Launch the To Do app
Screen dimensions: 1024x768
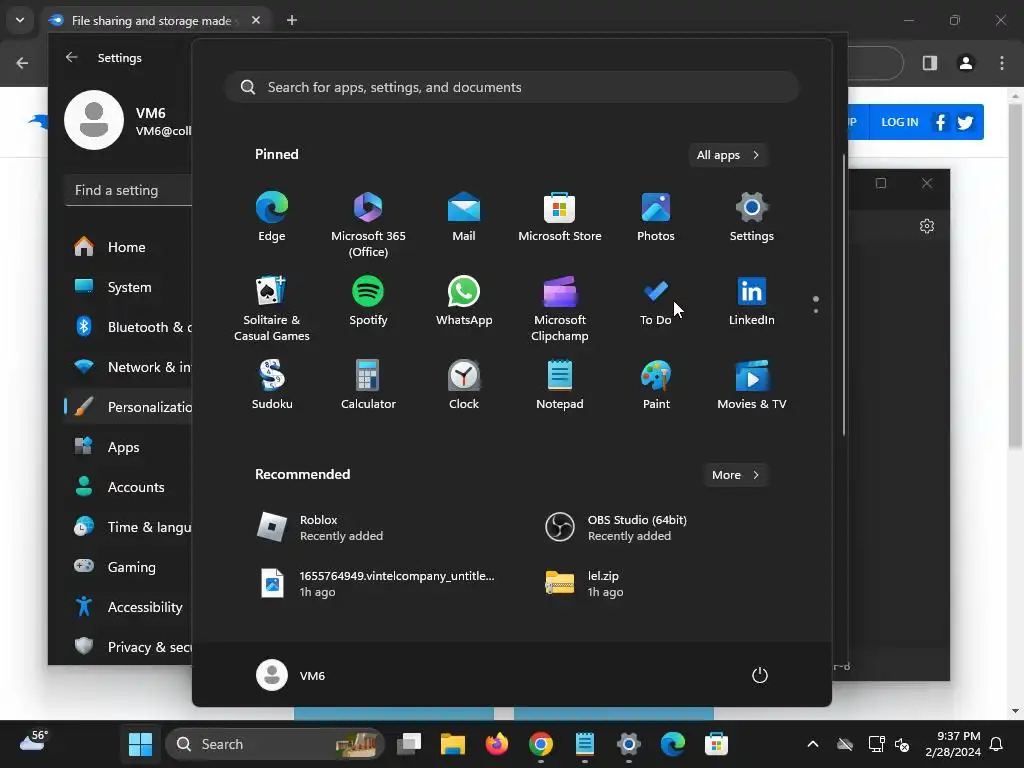click(x=656, y=301)
